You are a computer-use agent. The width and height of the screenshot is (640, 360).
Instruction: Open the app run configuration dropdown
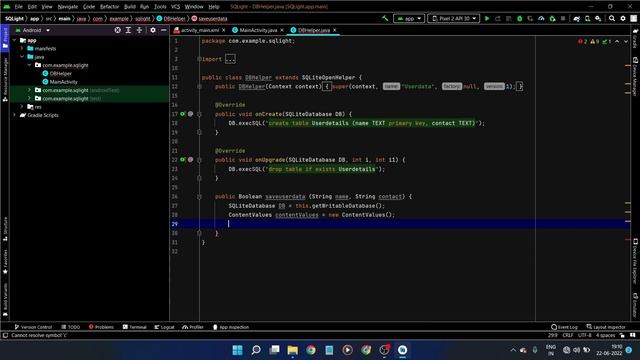coord(409,18)
